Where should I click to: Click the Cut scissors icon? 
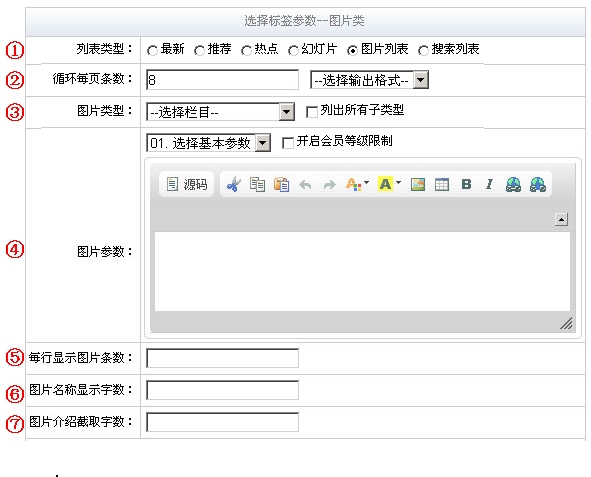pos(234,184)
